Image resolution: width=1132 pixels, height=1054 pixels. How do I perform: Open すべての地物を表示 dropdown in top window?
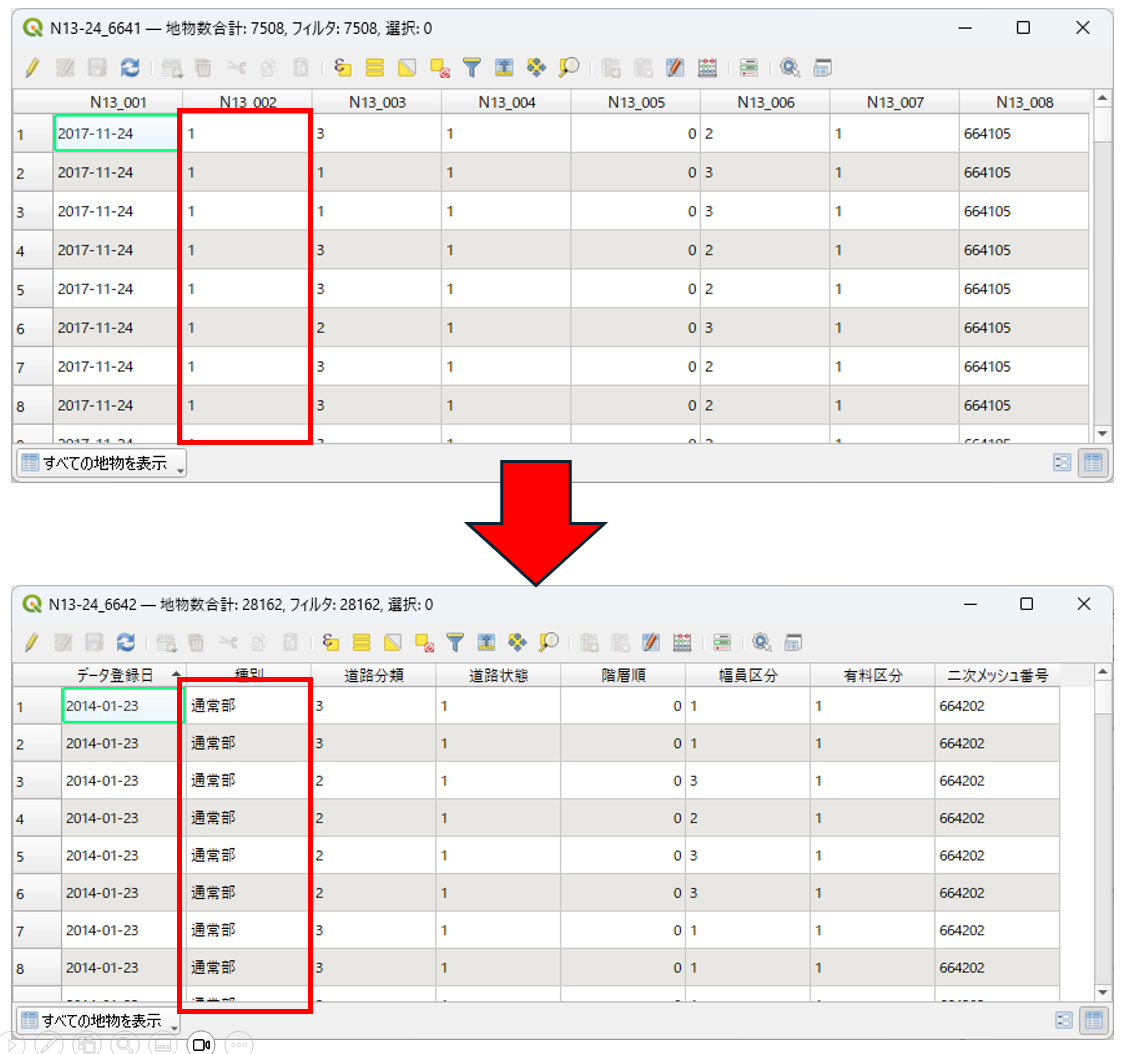[x=102, y=463]
